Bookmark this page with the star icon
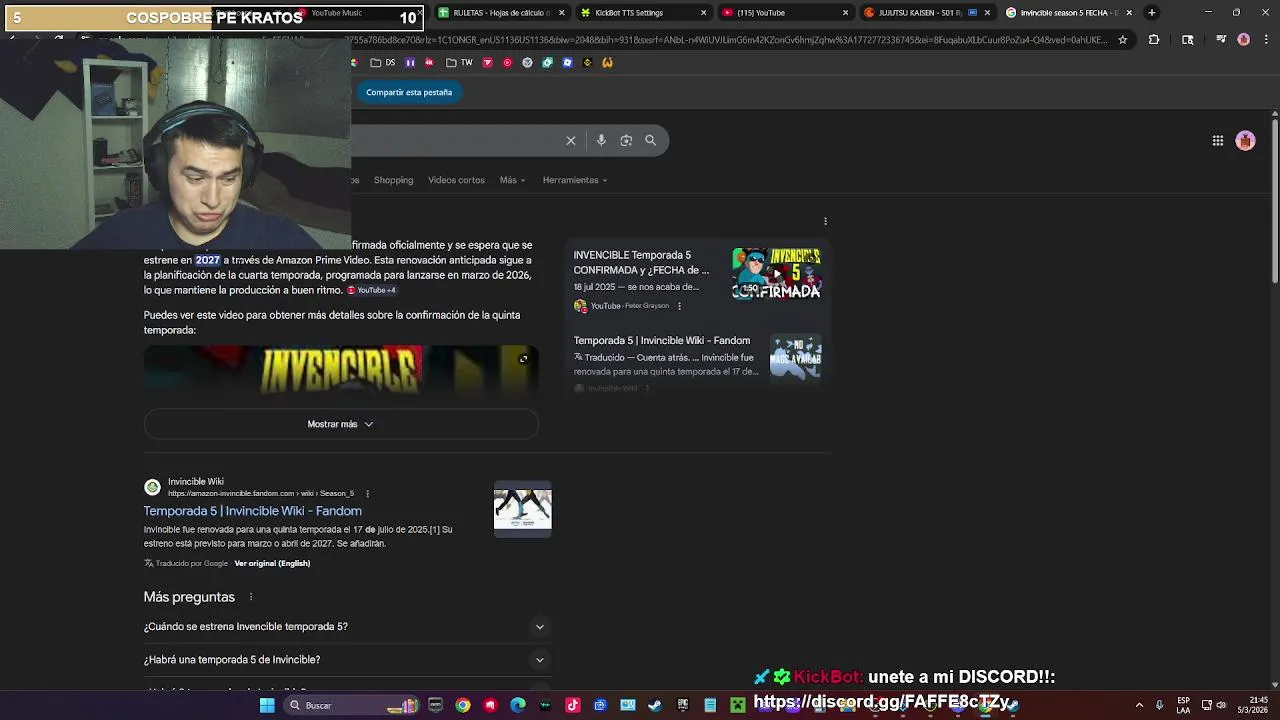1280x720 pixels. 1123,40
